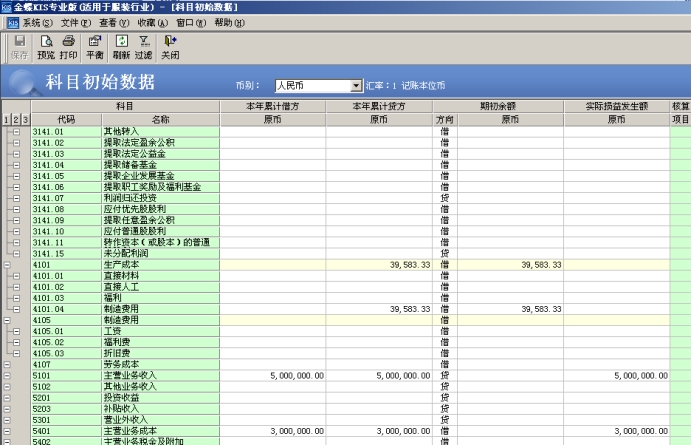Click the 本年累计借方 column header
The width and height of the screenshot is (692, 445).
(273, 106)
